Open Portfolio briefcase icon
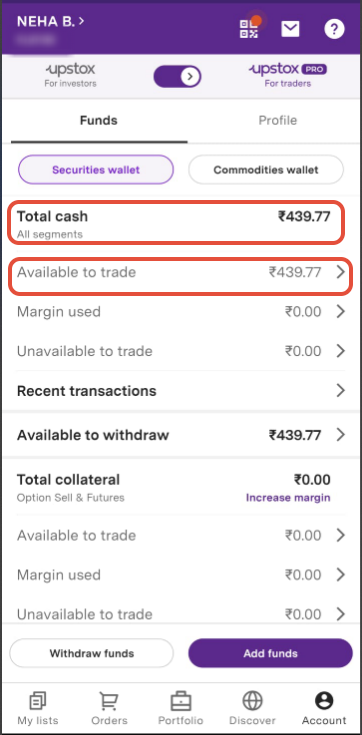The image size is (362, 735). click(x=181, y=708)
